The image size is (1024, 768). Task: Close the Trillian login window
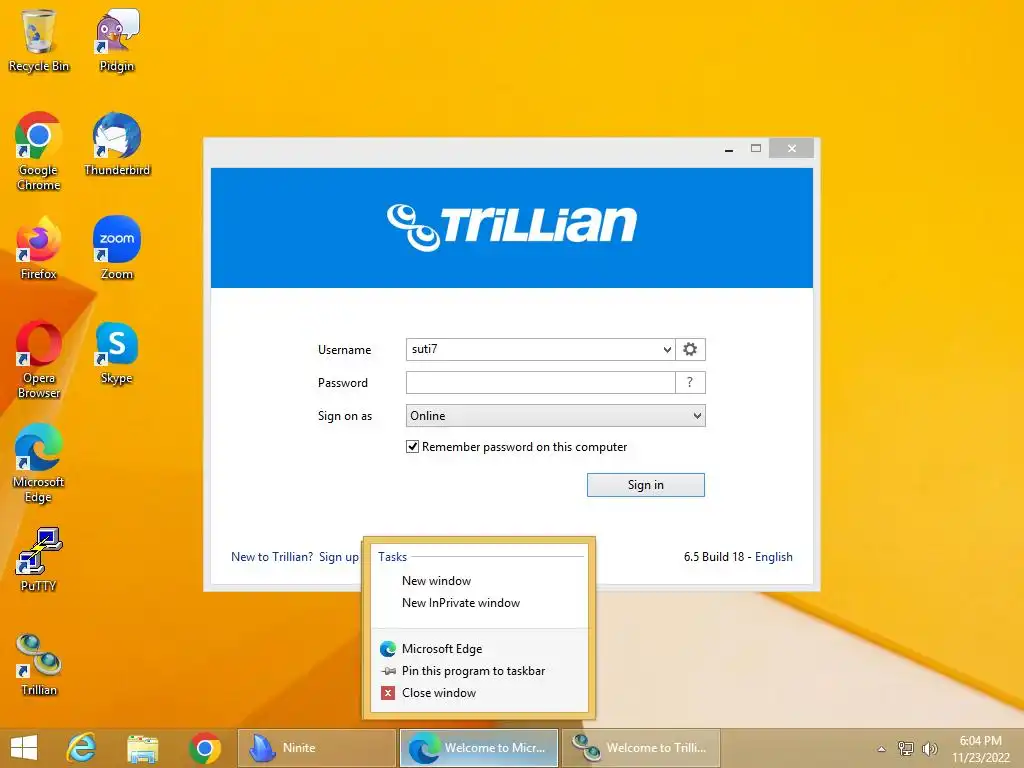[792, 149]
